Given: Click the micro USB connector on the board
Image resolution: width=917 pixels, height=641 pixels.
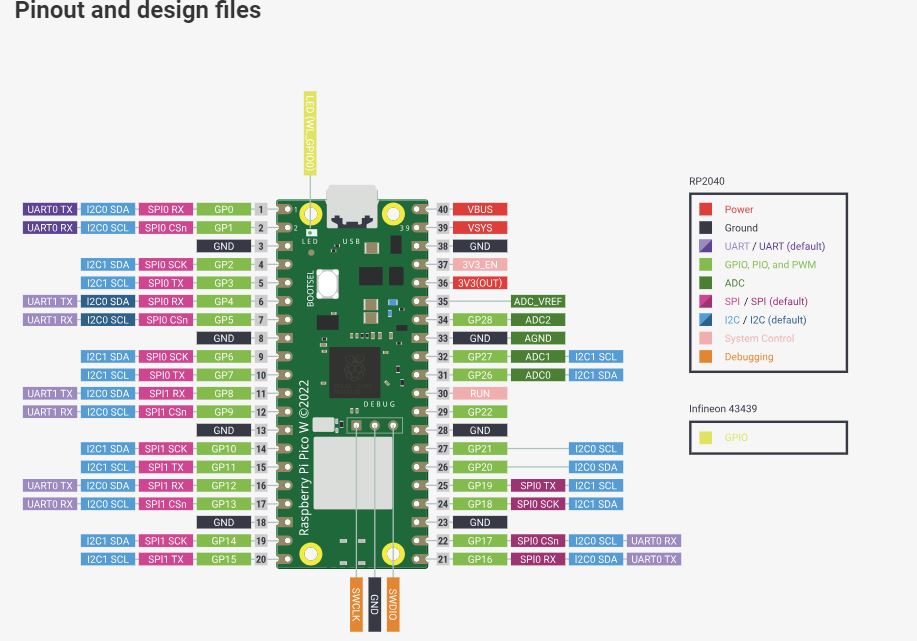Looking at the screenshot, I should tap(351, 206).
